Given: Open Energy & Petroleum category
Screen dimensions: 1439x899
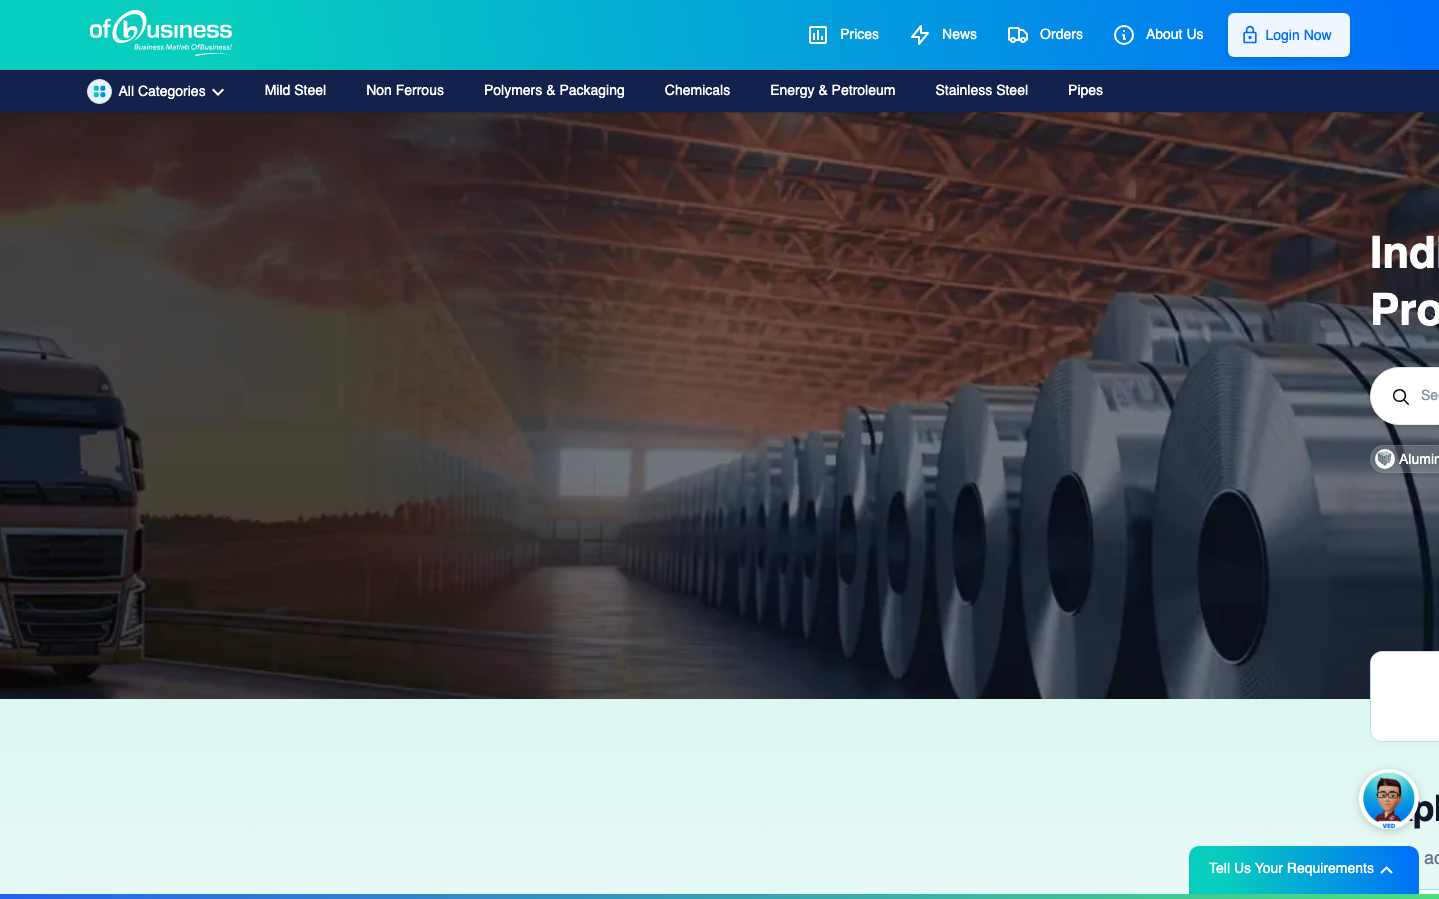Looking at the screenshot, I should [x=832, y=90].
